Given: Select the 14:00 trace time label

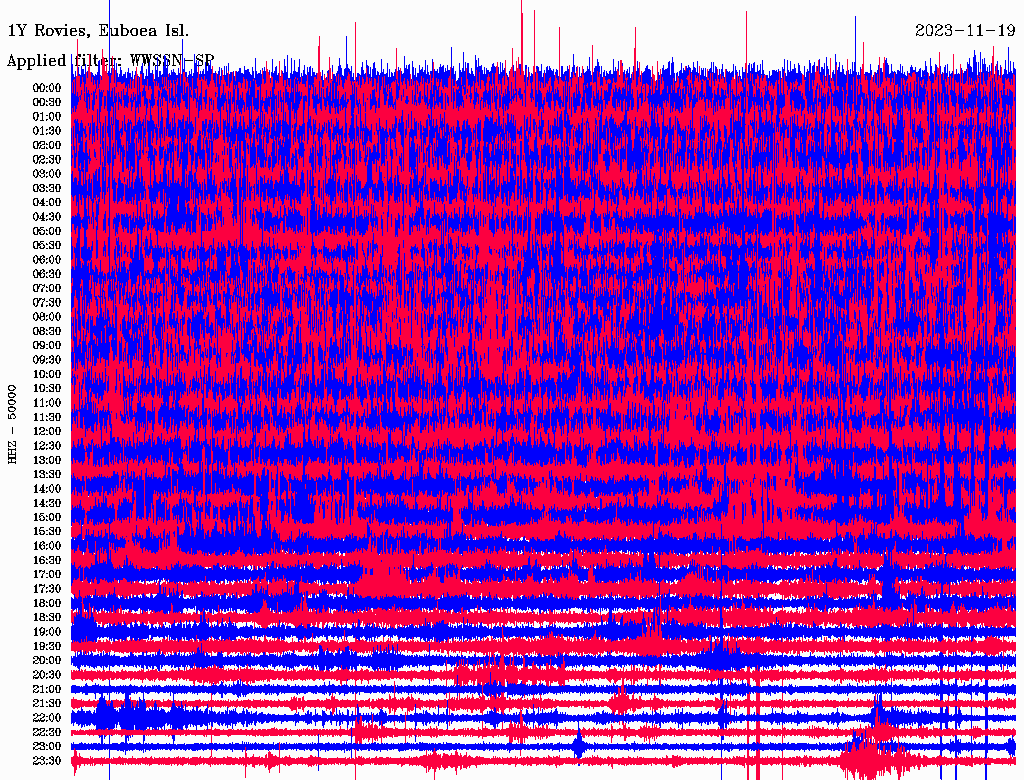Looking at the screenshot, I should [46, 488].
